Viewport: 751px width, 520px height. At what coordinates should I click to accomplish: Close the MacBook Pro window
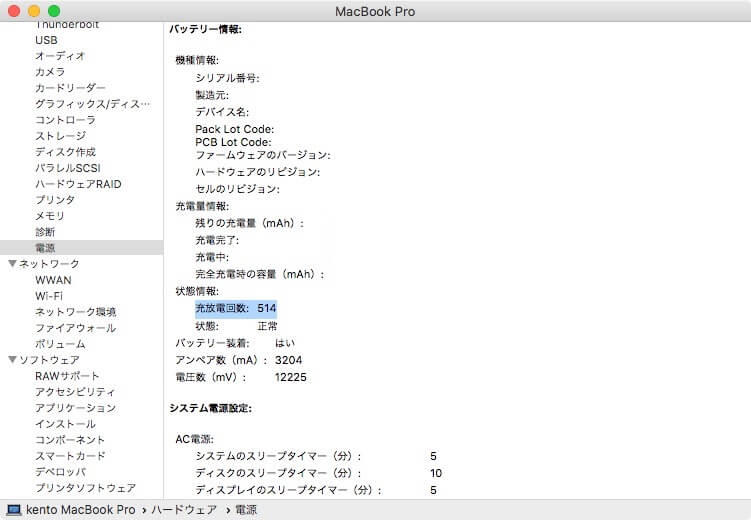point(14,11)
